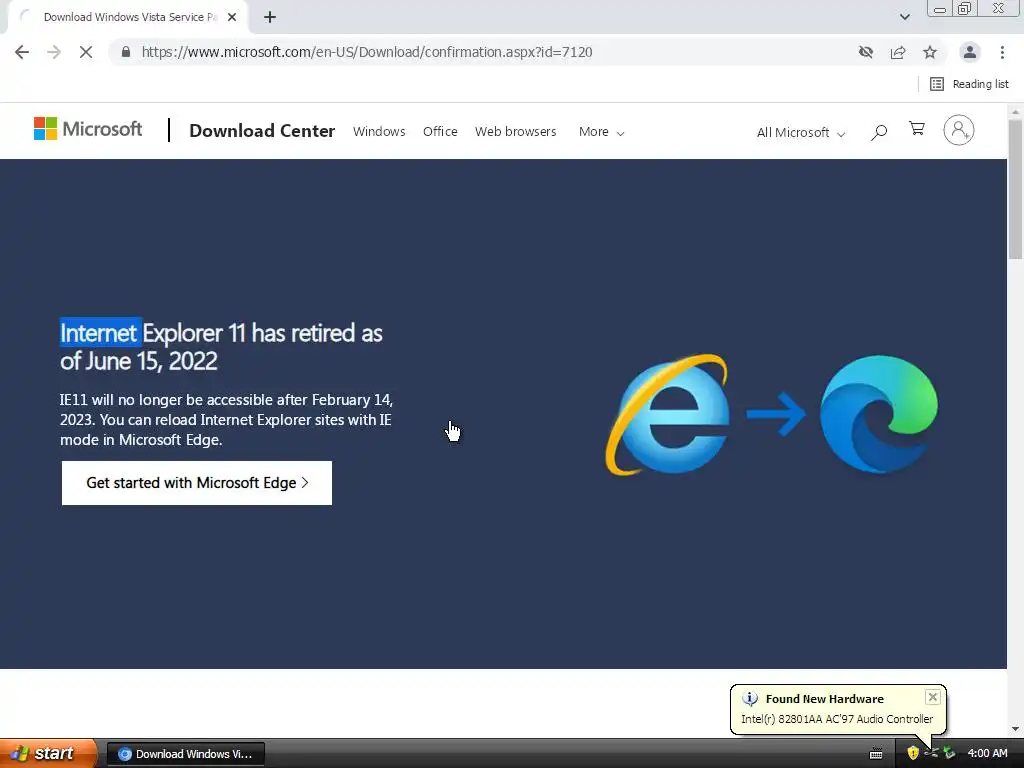Open the Reading list

[969, 84]
